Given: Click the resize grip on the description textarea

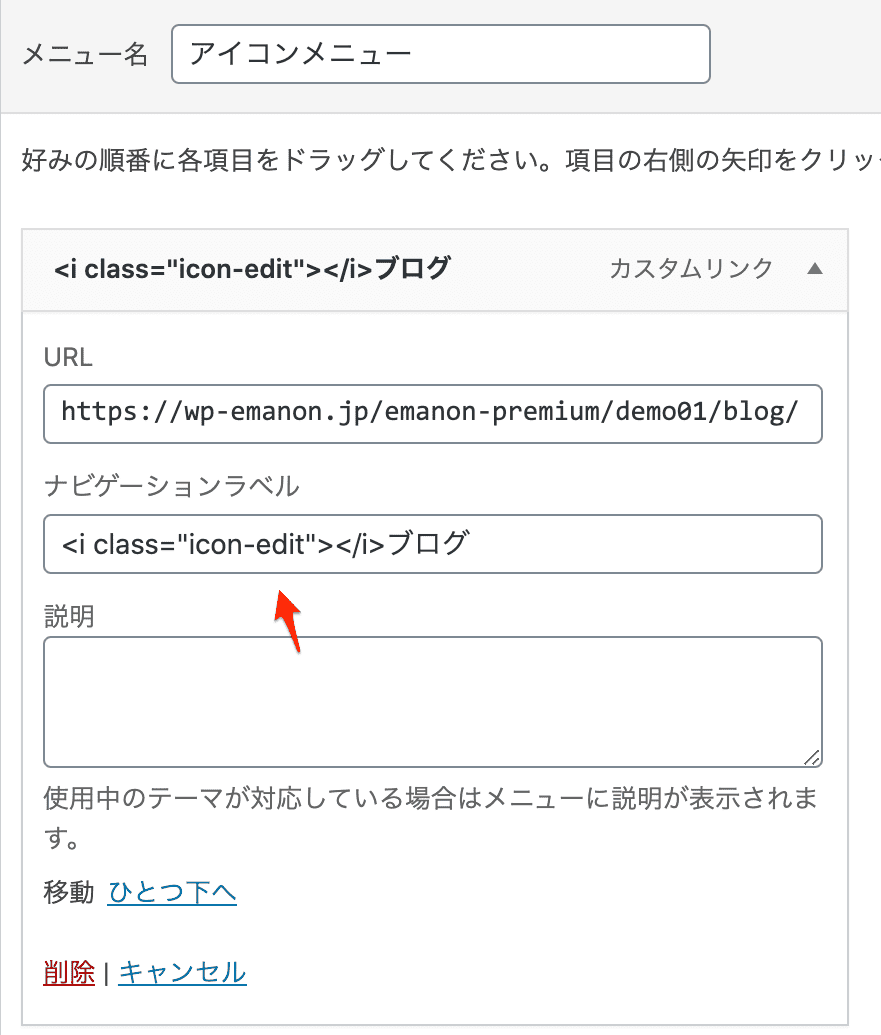Looking at the screenshot, I should (x=812, y=758).
